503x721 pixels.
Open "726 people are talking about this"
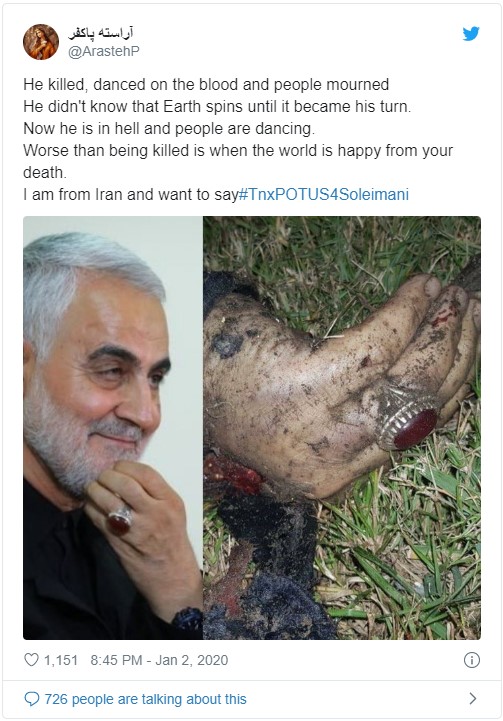145,699
